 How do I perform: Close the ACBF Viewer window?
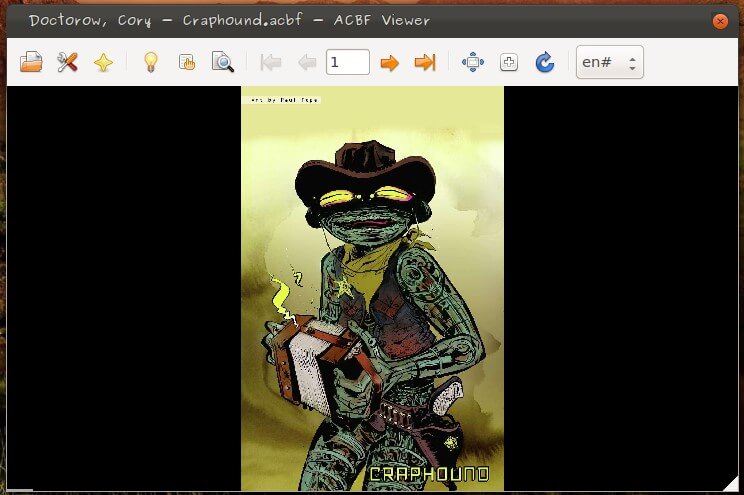pyautogui.click(x=720, y=21)
